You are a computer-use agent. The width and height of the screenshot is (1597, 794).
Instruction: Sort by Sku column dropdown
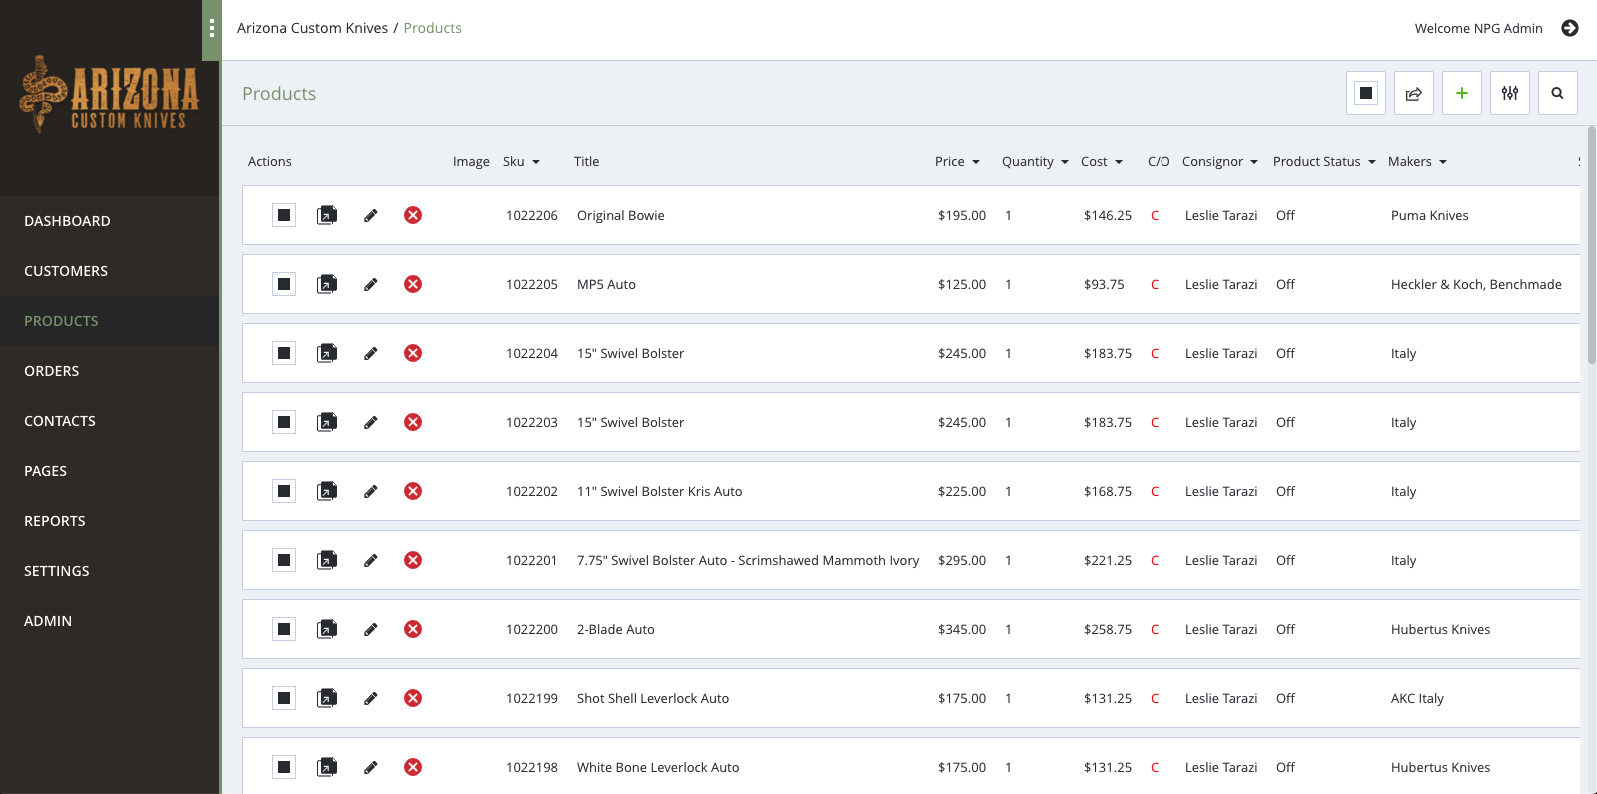[521, 161]
